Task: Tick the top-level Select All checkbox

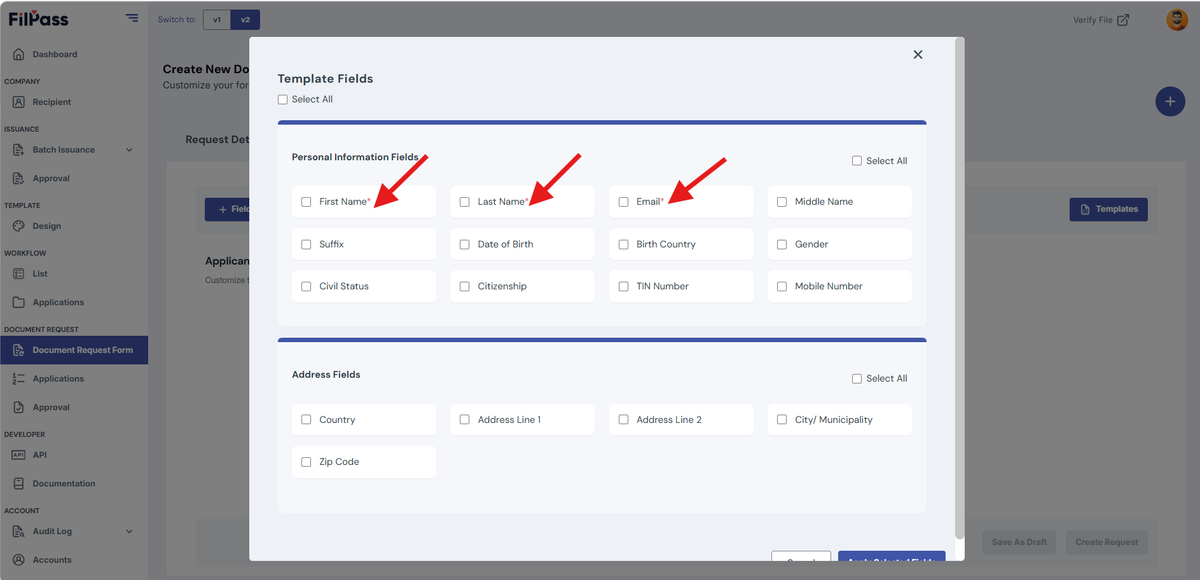Action: [x=283, y=99]
